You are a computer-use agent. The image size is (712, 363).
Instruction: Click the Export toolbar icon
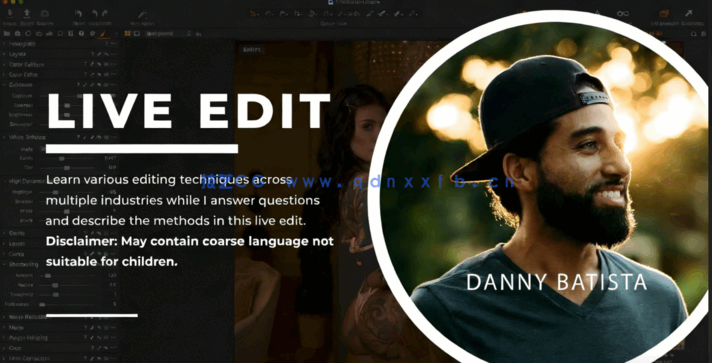coord(27,14)
